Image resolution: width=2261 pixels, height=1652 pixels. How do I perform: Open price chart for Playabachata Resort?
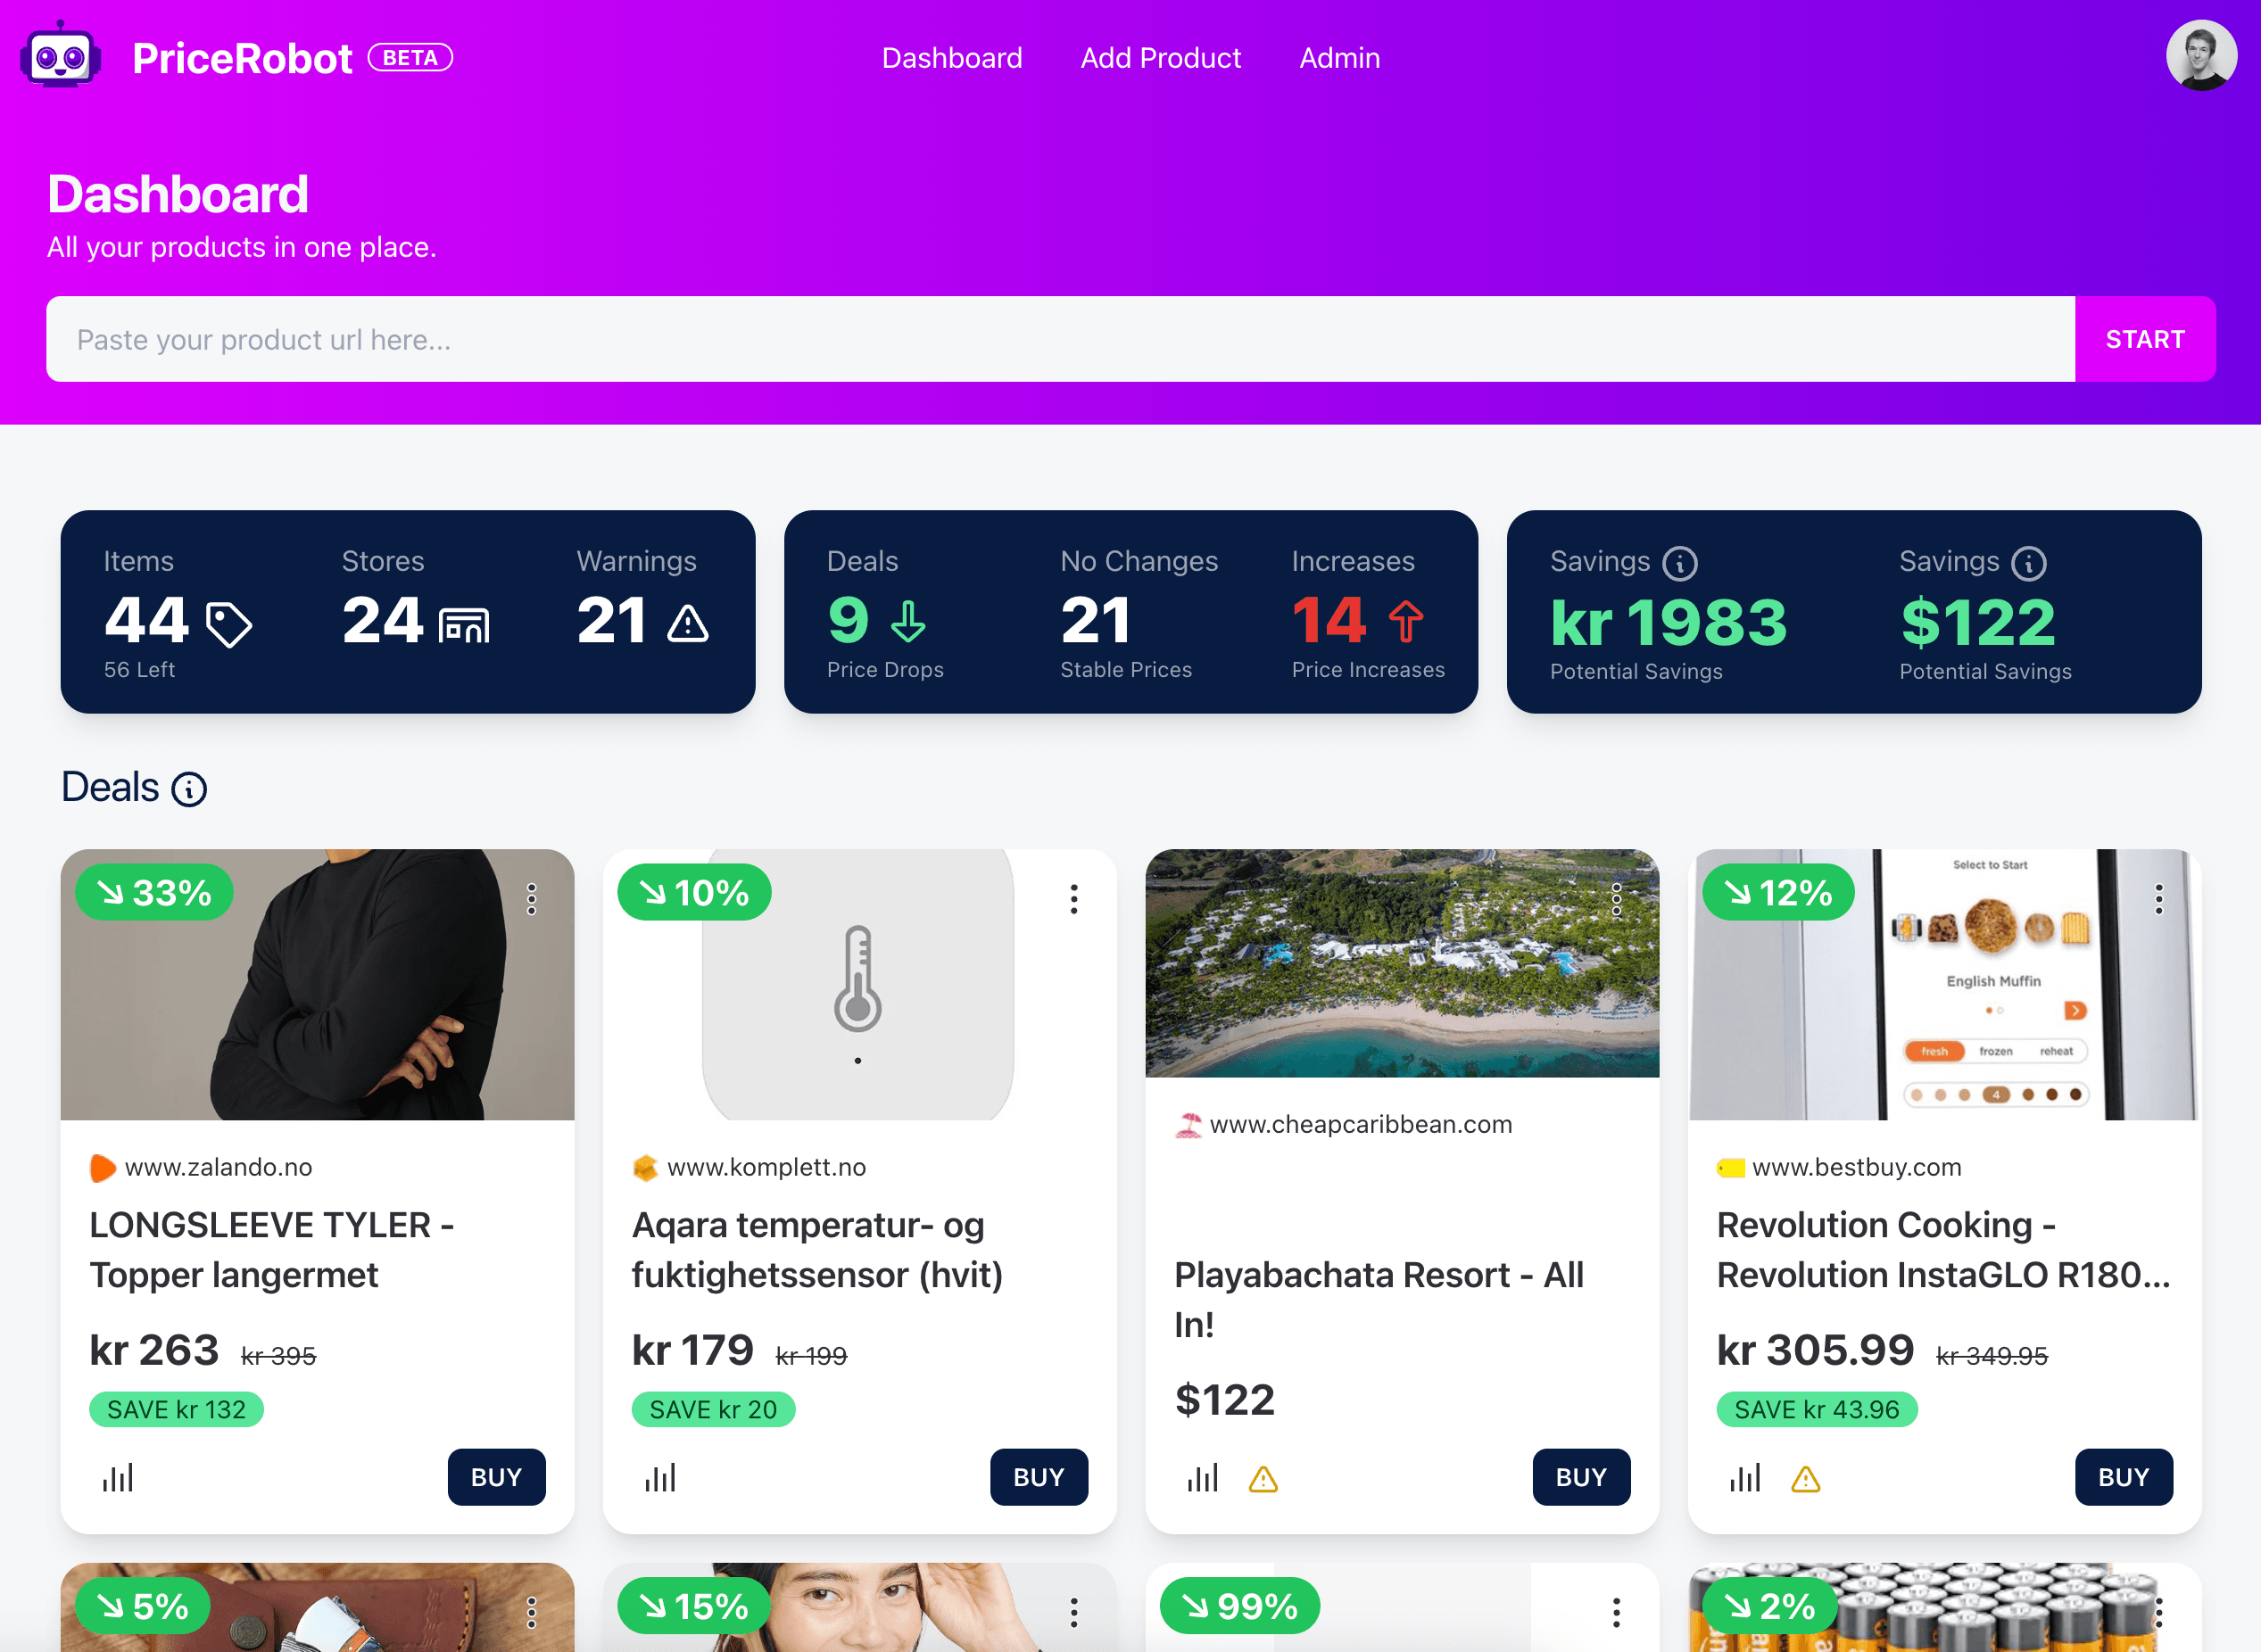click(x=1203, y=1477)
